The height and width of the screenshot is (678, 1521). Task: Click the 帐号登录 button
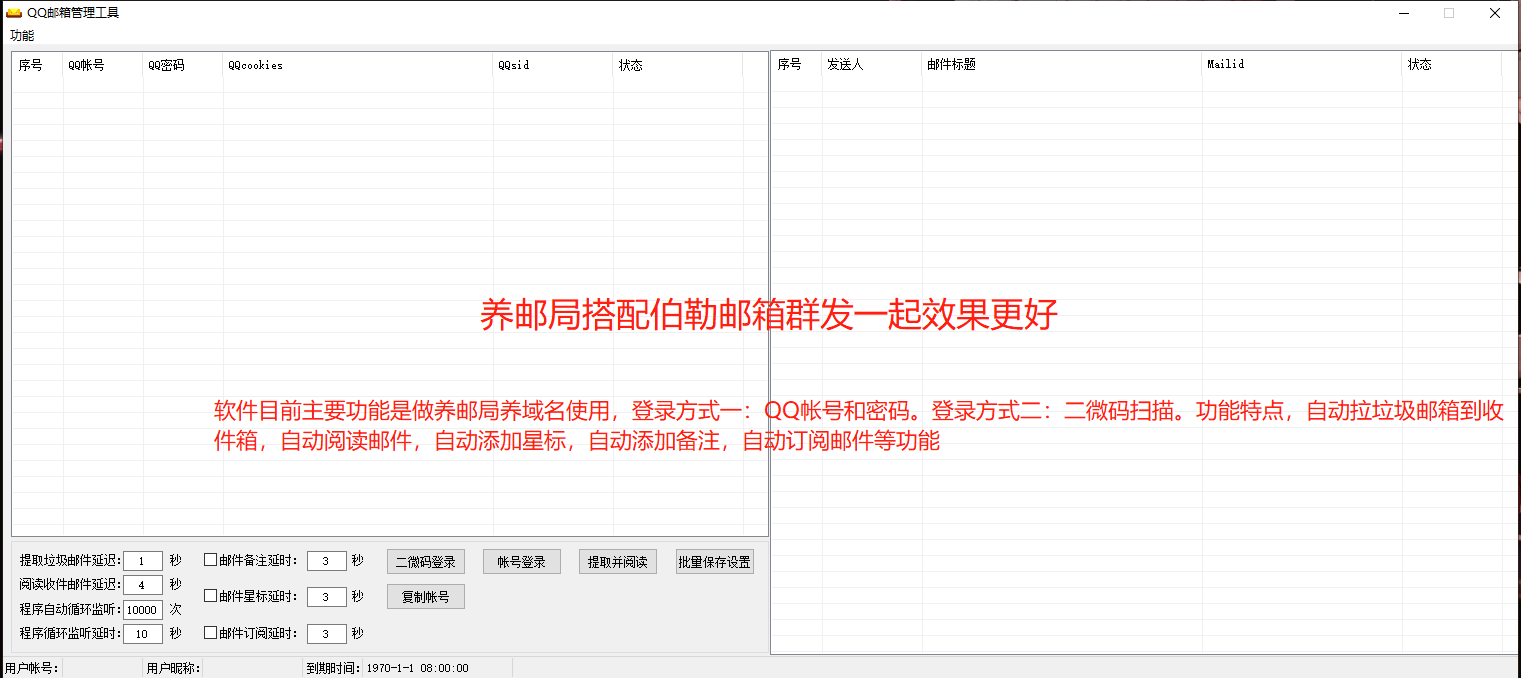[521, 562]
